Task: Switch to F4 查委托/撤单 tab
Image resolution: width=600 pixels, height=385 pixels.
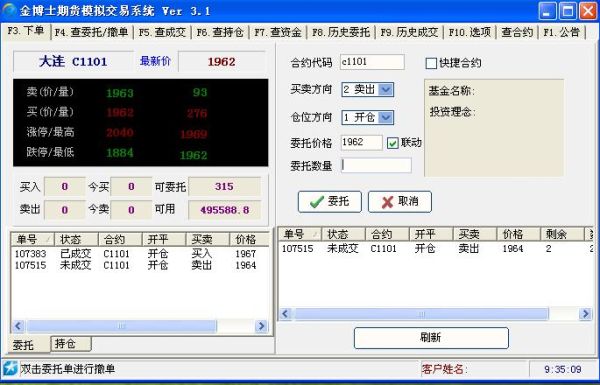Action: (91, 32)
